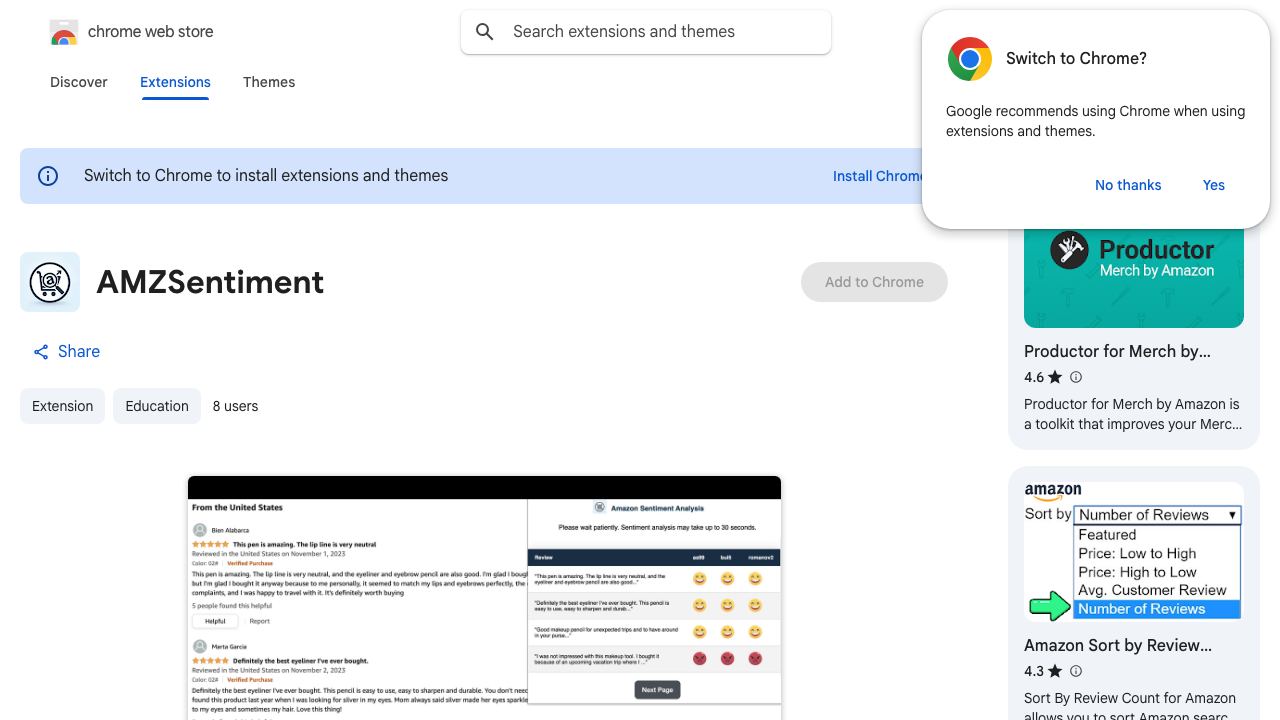Click the Chrome Web Store logo icon

[64, 32]
